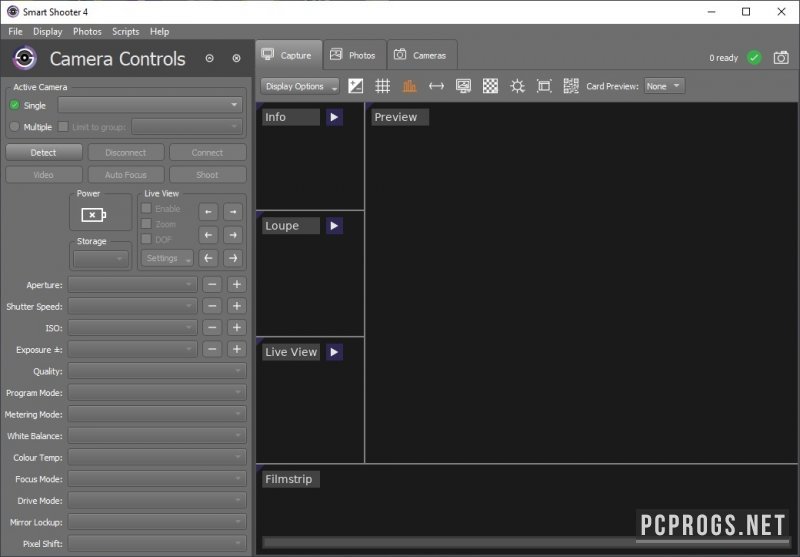
Task: Decrease Shutter Speed with minus button
Action: 212,306
